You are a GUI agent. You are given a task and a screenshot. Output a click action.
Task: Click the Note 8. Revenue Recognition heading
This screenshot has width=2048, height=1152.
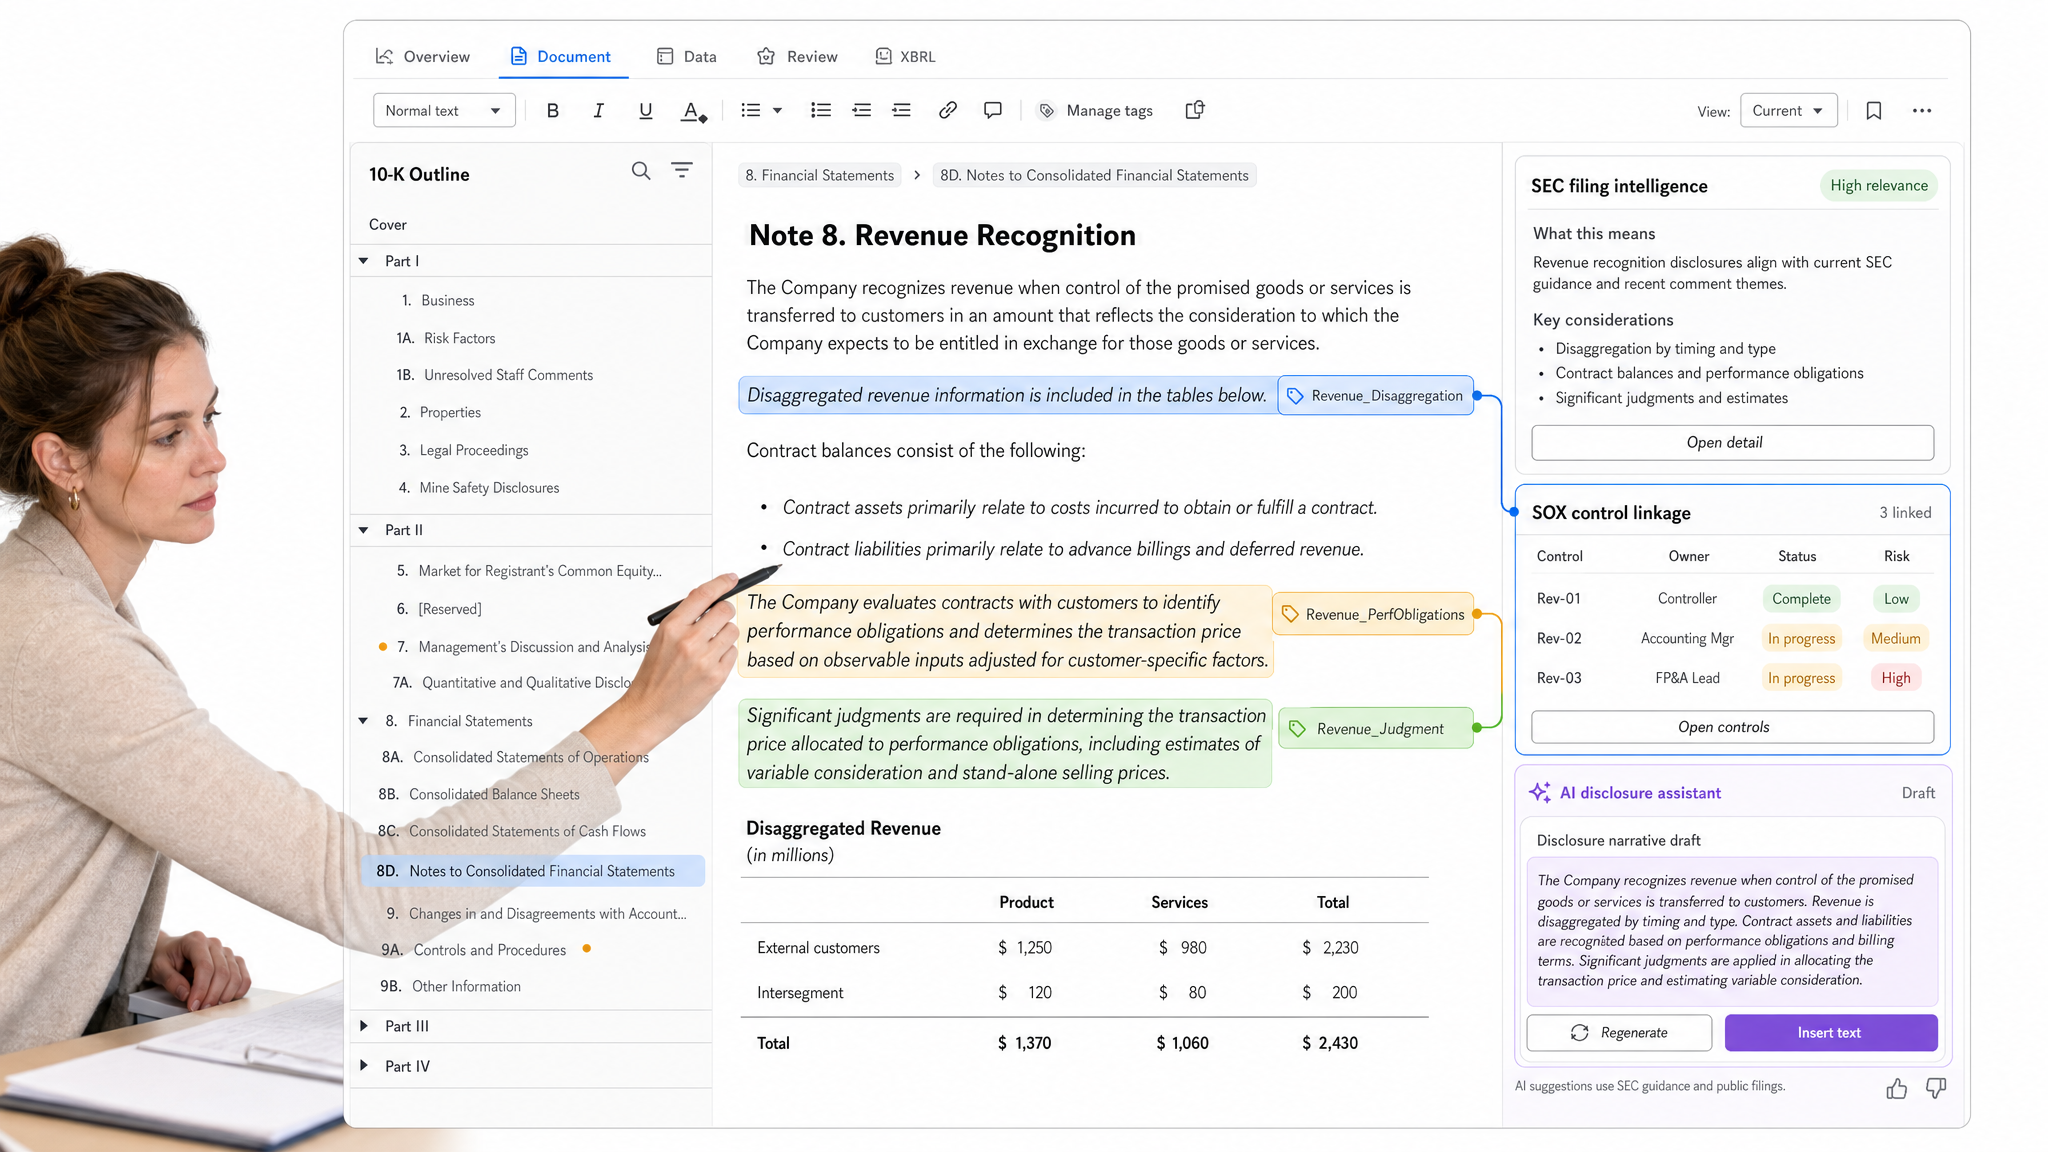tap(943, 236)
